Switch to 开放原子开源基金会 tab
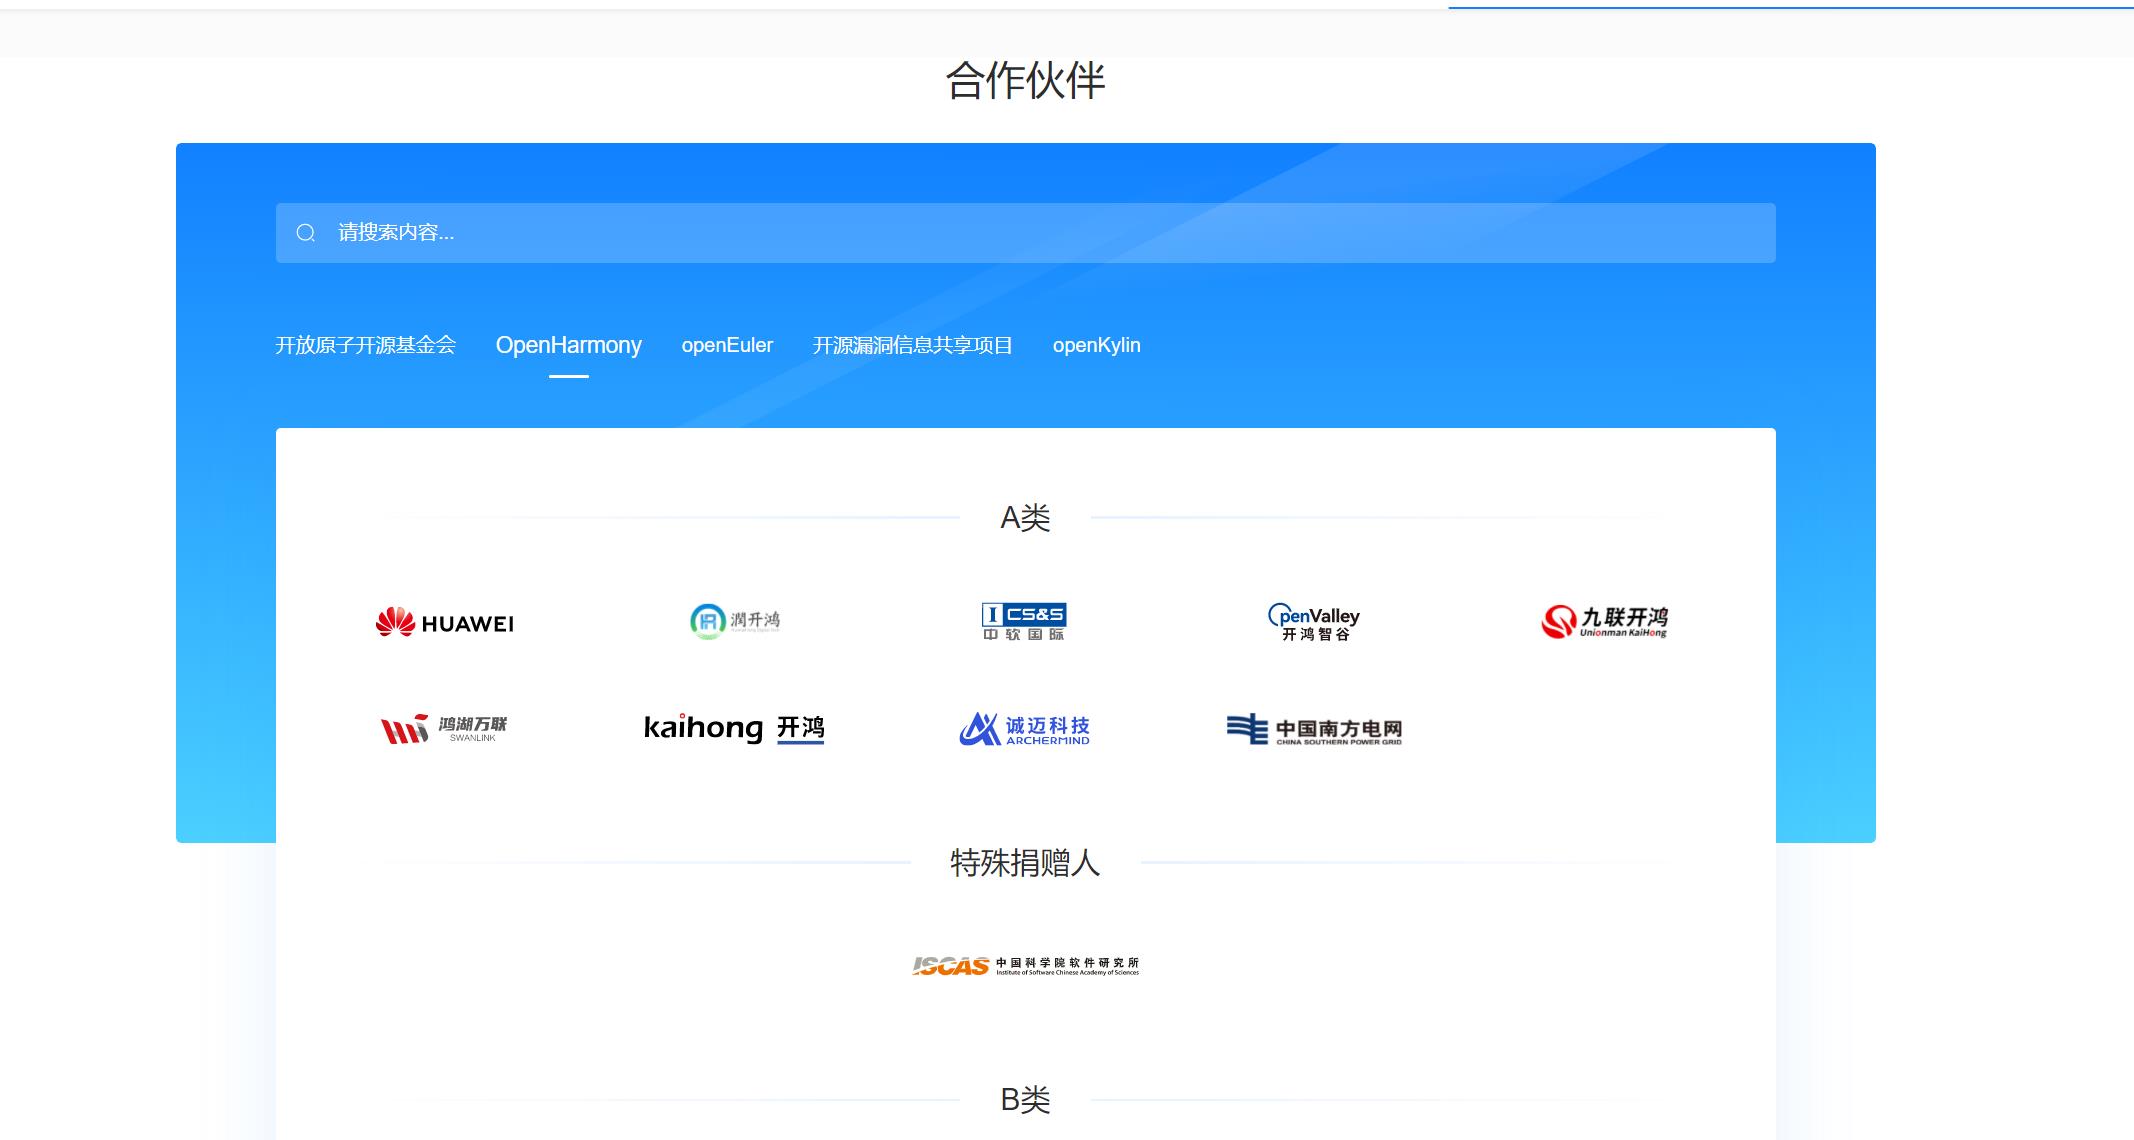The width and height of the screenshot is (2134, 1140). point(365,345)
